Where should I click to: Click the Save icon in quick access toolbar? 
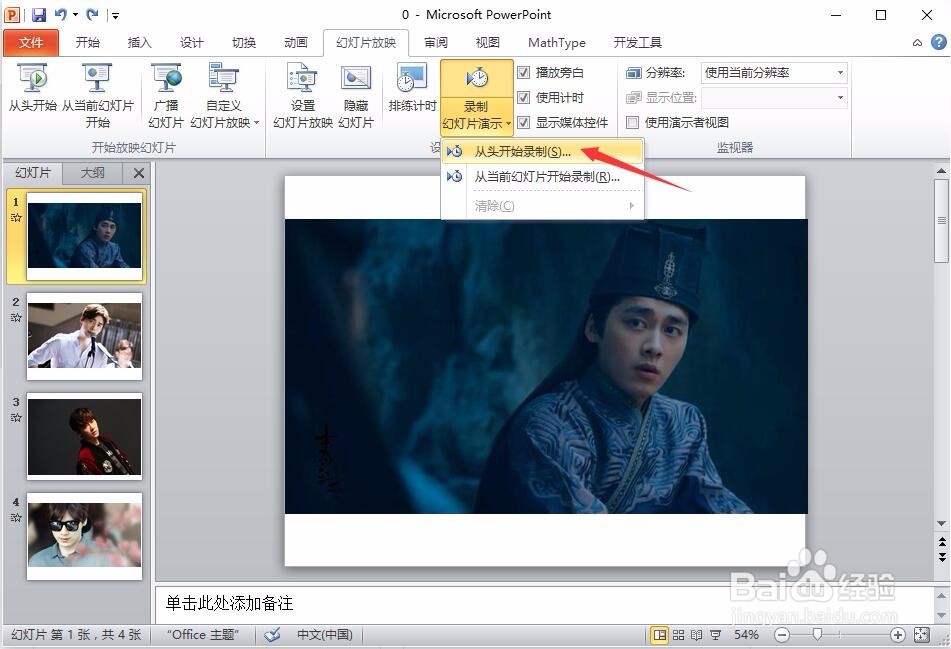38,14
